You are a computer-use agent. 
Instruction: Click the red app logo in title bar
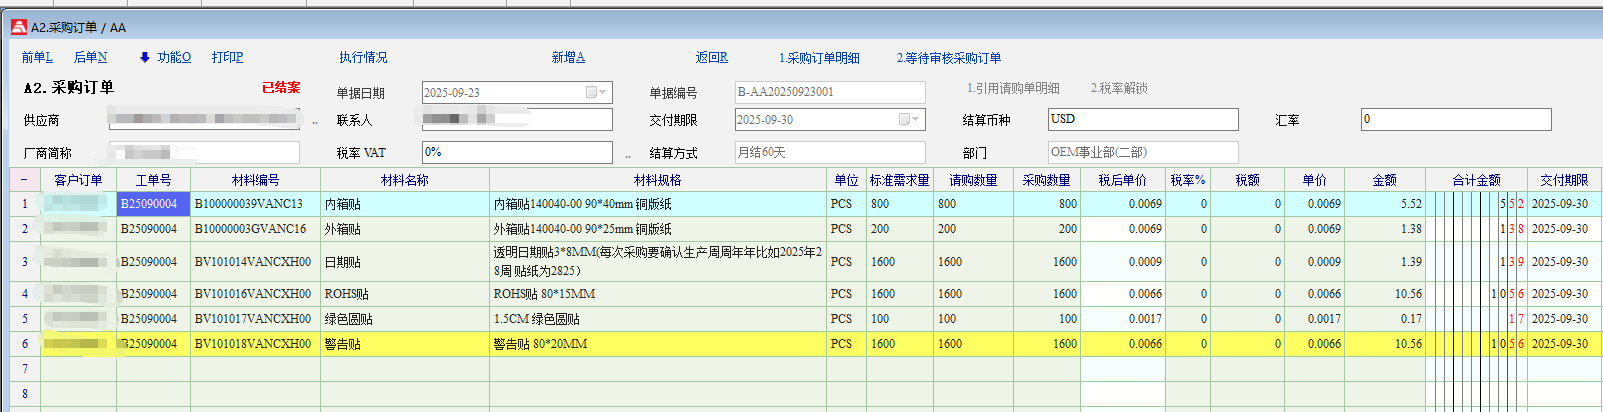click(x=18, y=27)
